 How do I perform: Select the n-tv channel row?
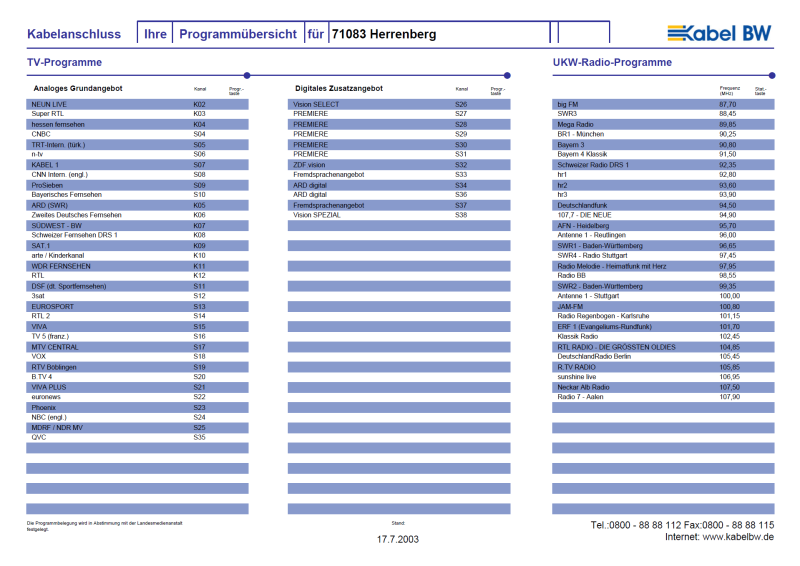pos(137,154)
